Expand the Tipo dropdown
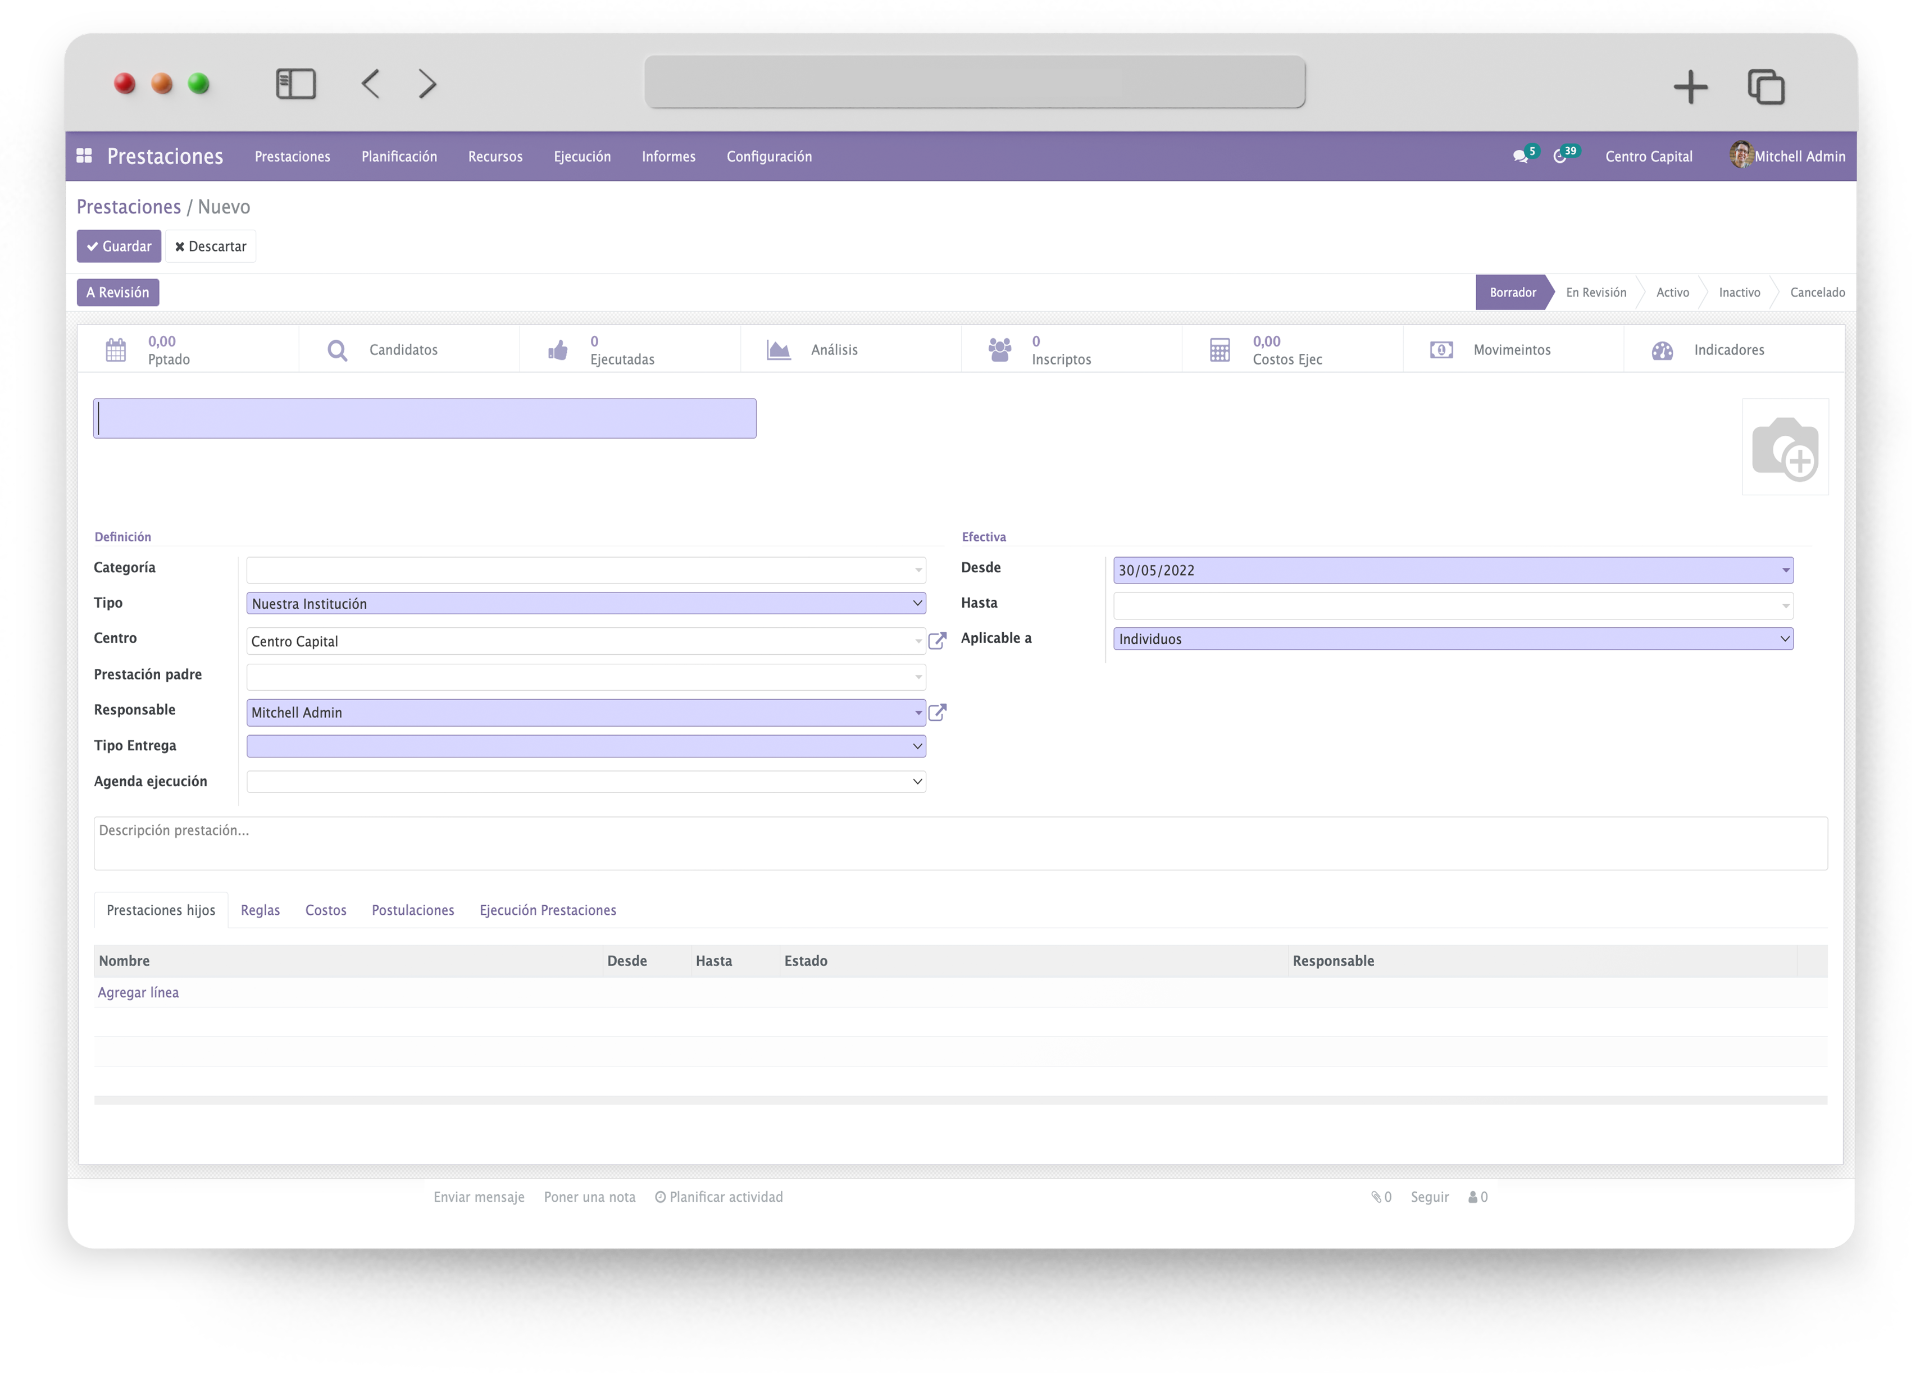 point(586,604)
